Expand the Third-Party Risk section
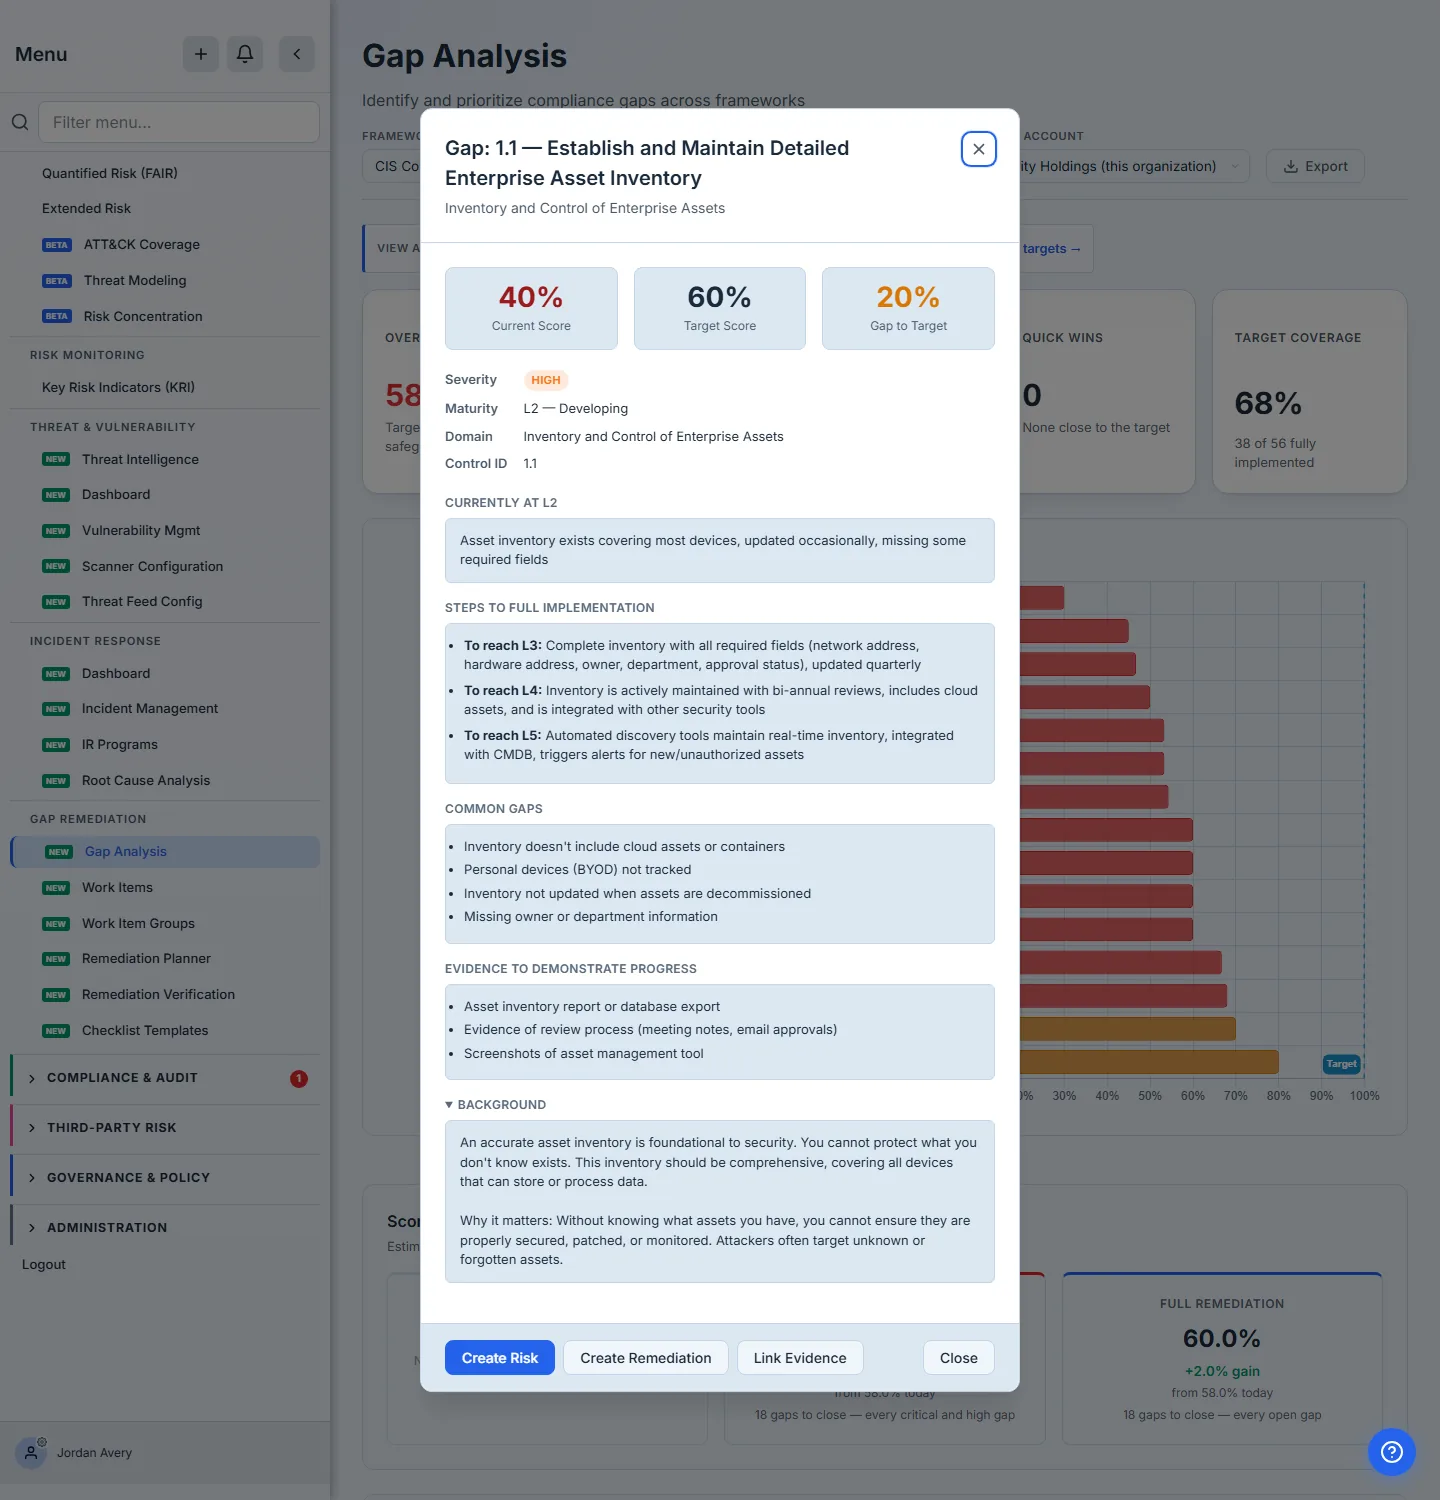 pyautogui.click(x=166, y=1128)
